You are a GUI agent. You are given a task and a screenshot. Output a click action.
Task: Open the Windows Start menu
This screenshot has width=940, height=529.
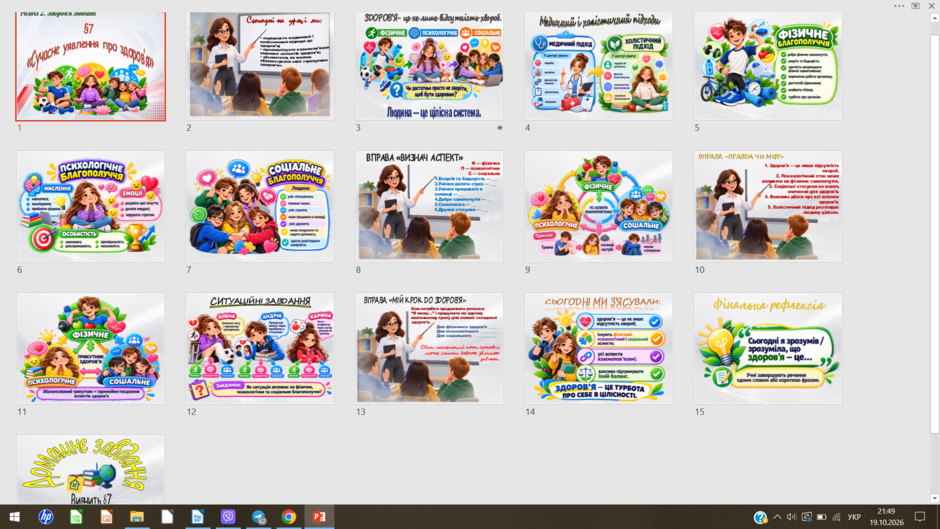click(x=14, y=516)
